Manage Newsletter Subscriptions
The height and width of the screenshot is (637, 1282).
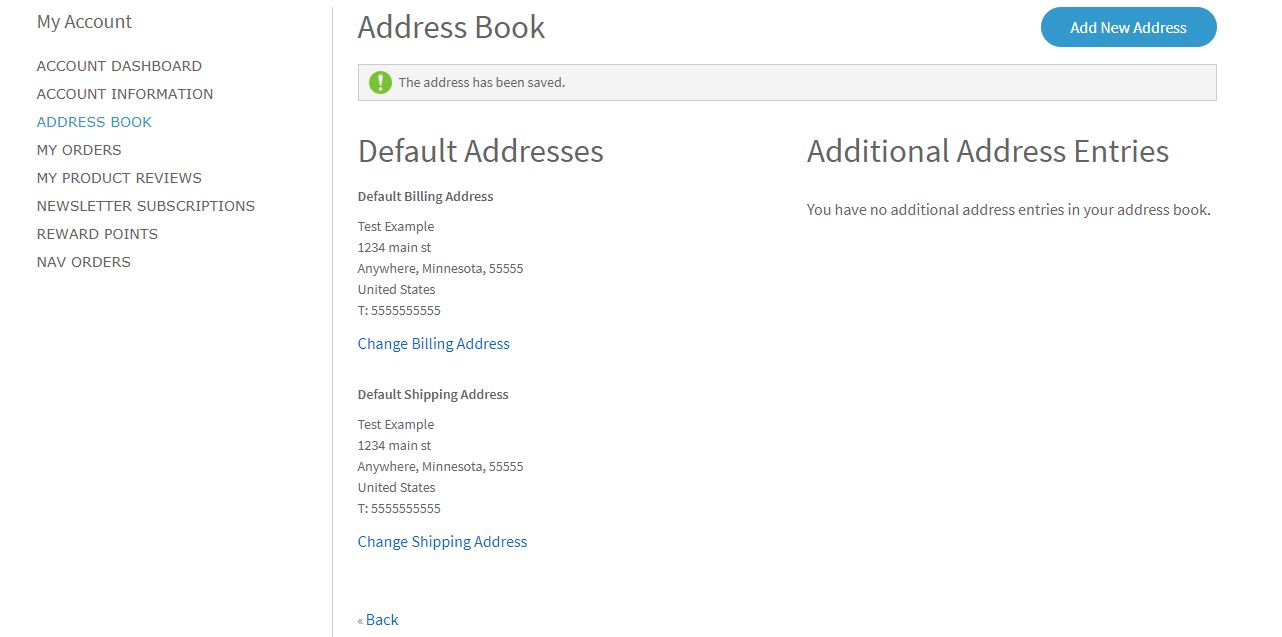(x=146, y=205)
